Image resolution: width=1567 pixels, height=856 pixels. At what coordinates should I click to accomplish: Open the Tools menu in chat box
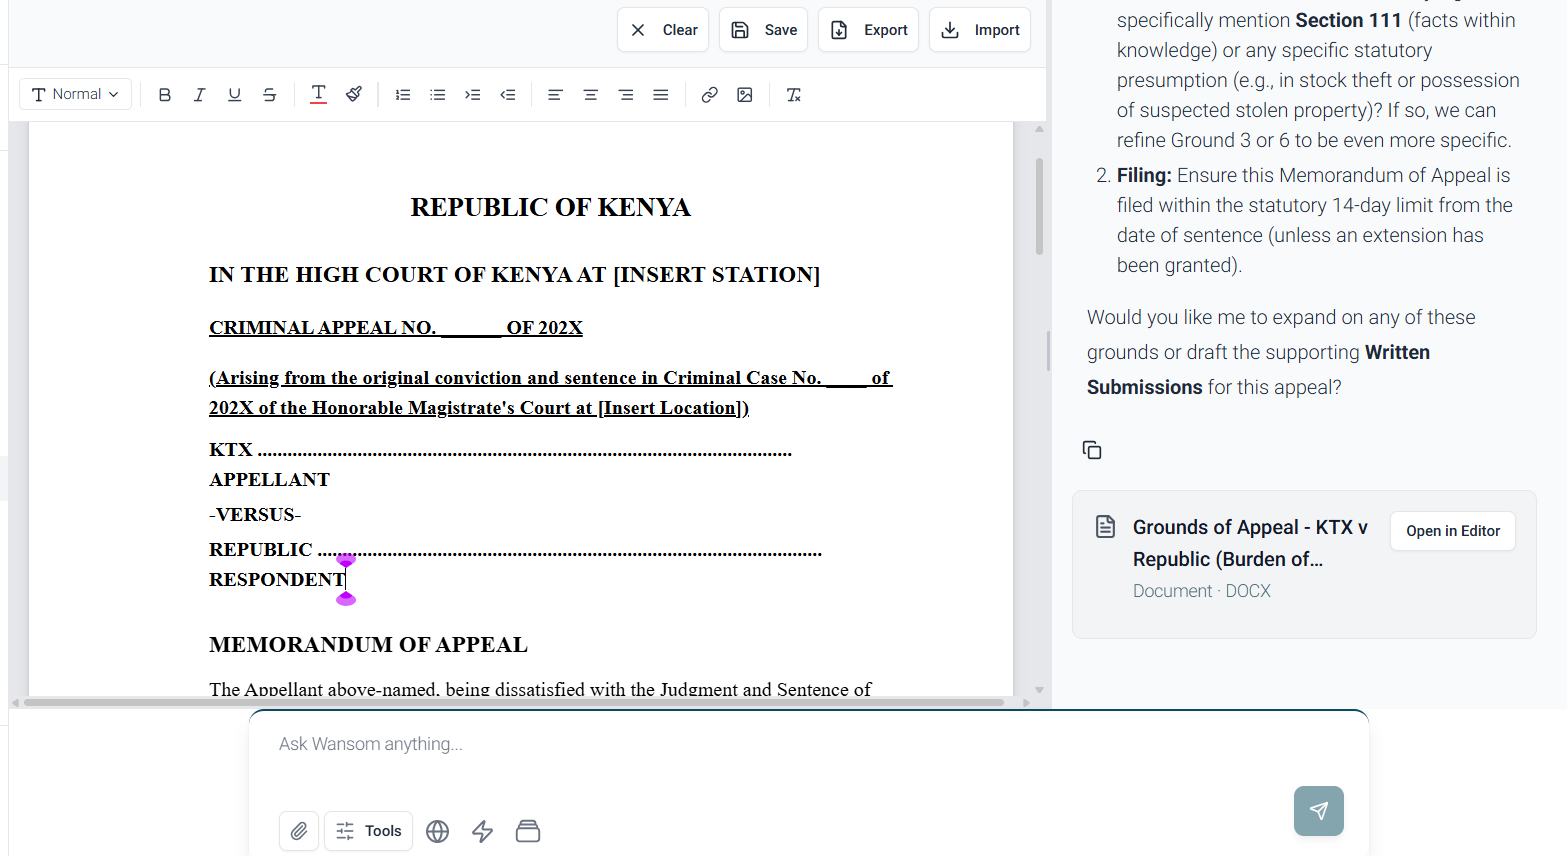[368, 831]
